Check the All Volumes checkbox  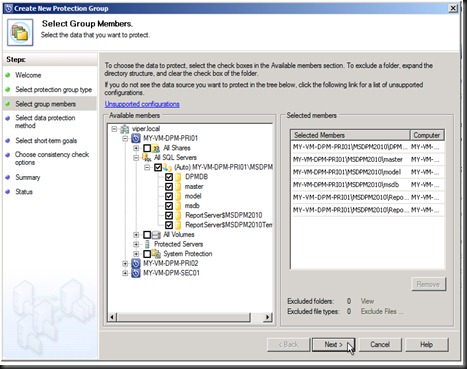(147, 235)
